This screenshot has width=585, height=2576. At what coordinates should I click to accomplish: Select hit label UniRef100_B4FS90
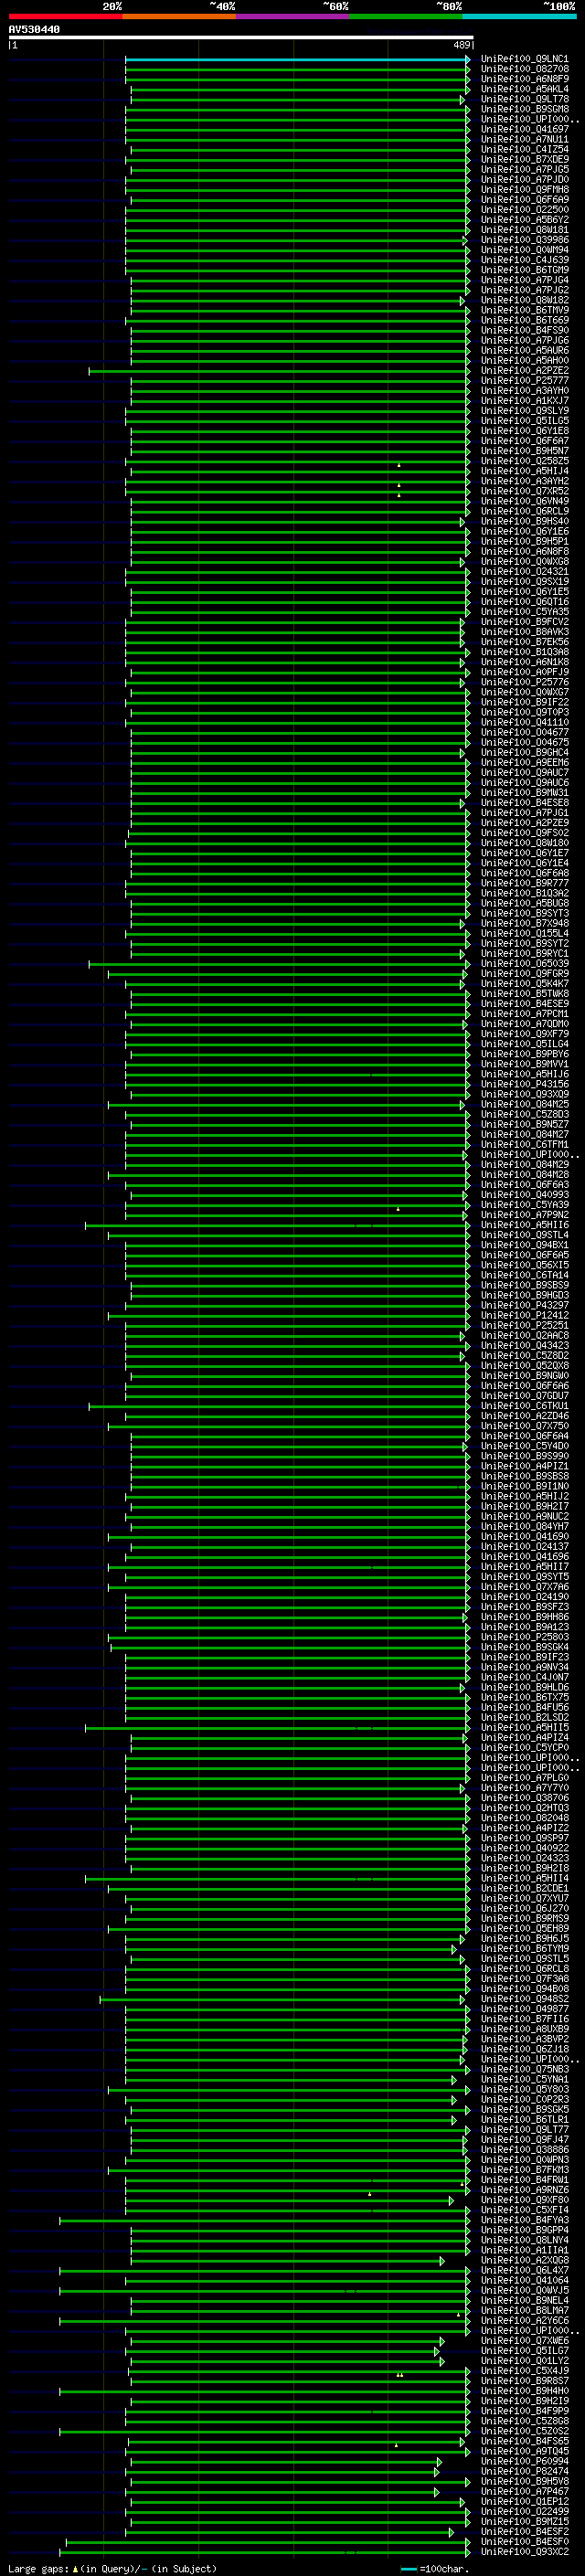(524, 331)
